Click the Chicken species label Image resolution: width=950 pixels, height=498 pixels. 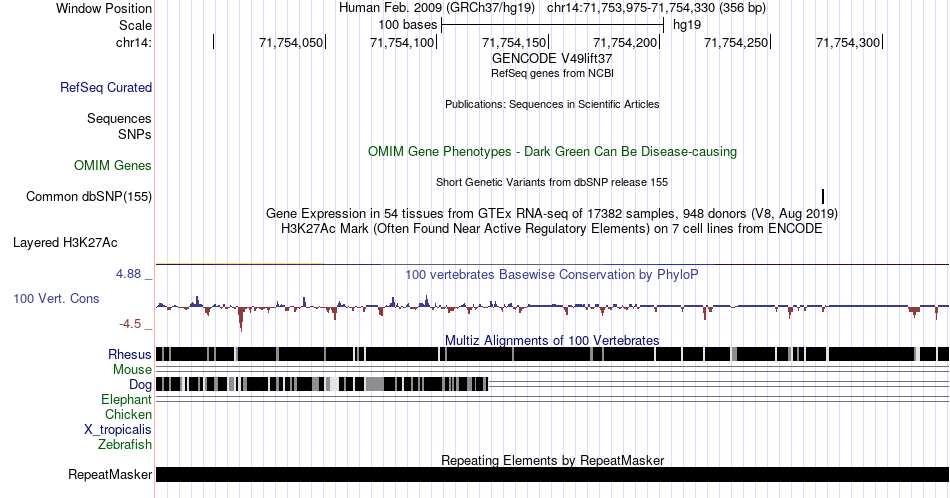pyautogui.click(x=128, y=414)
